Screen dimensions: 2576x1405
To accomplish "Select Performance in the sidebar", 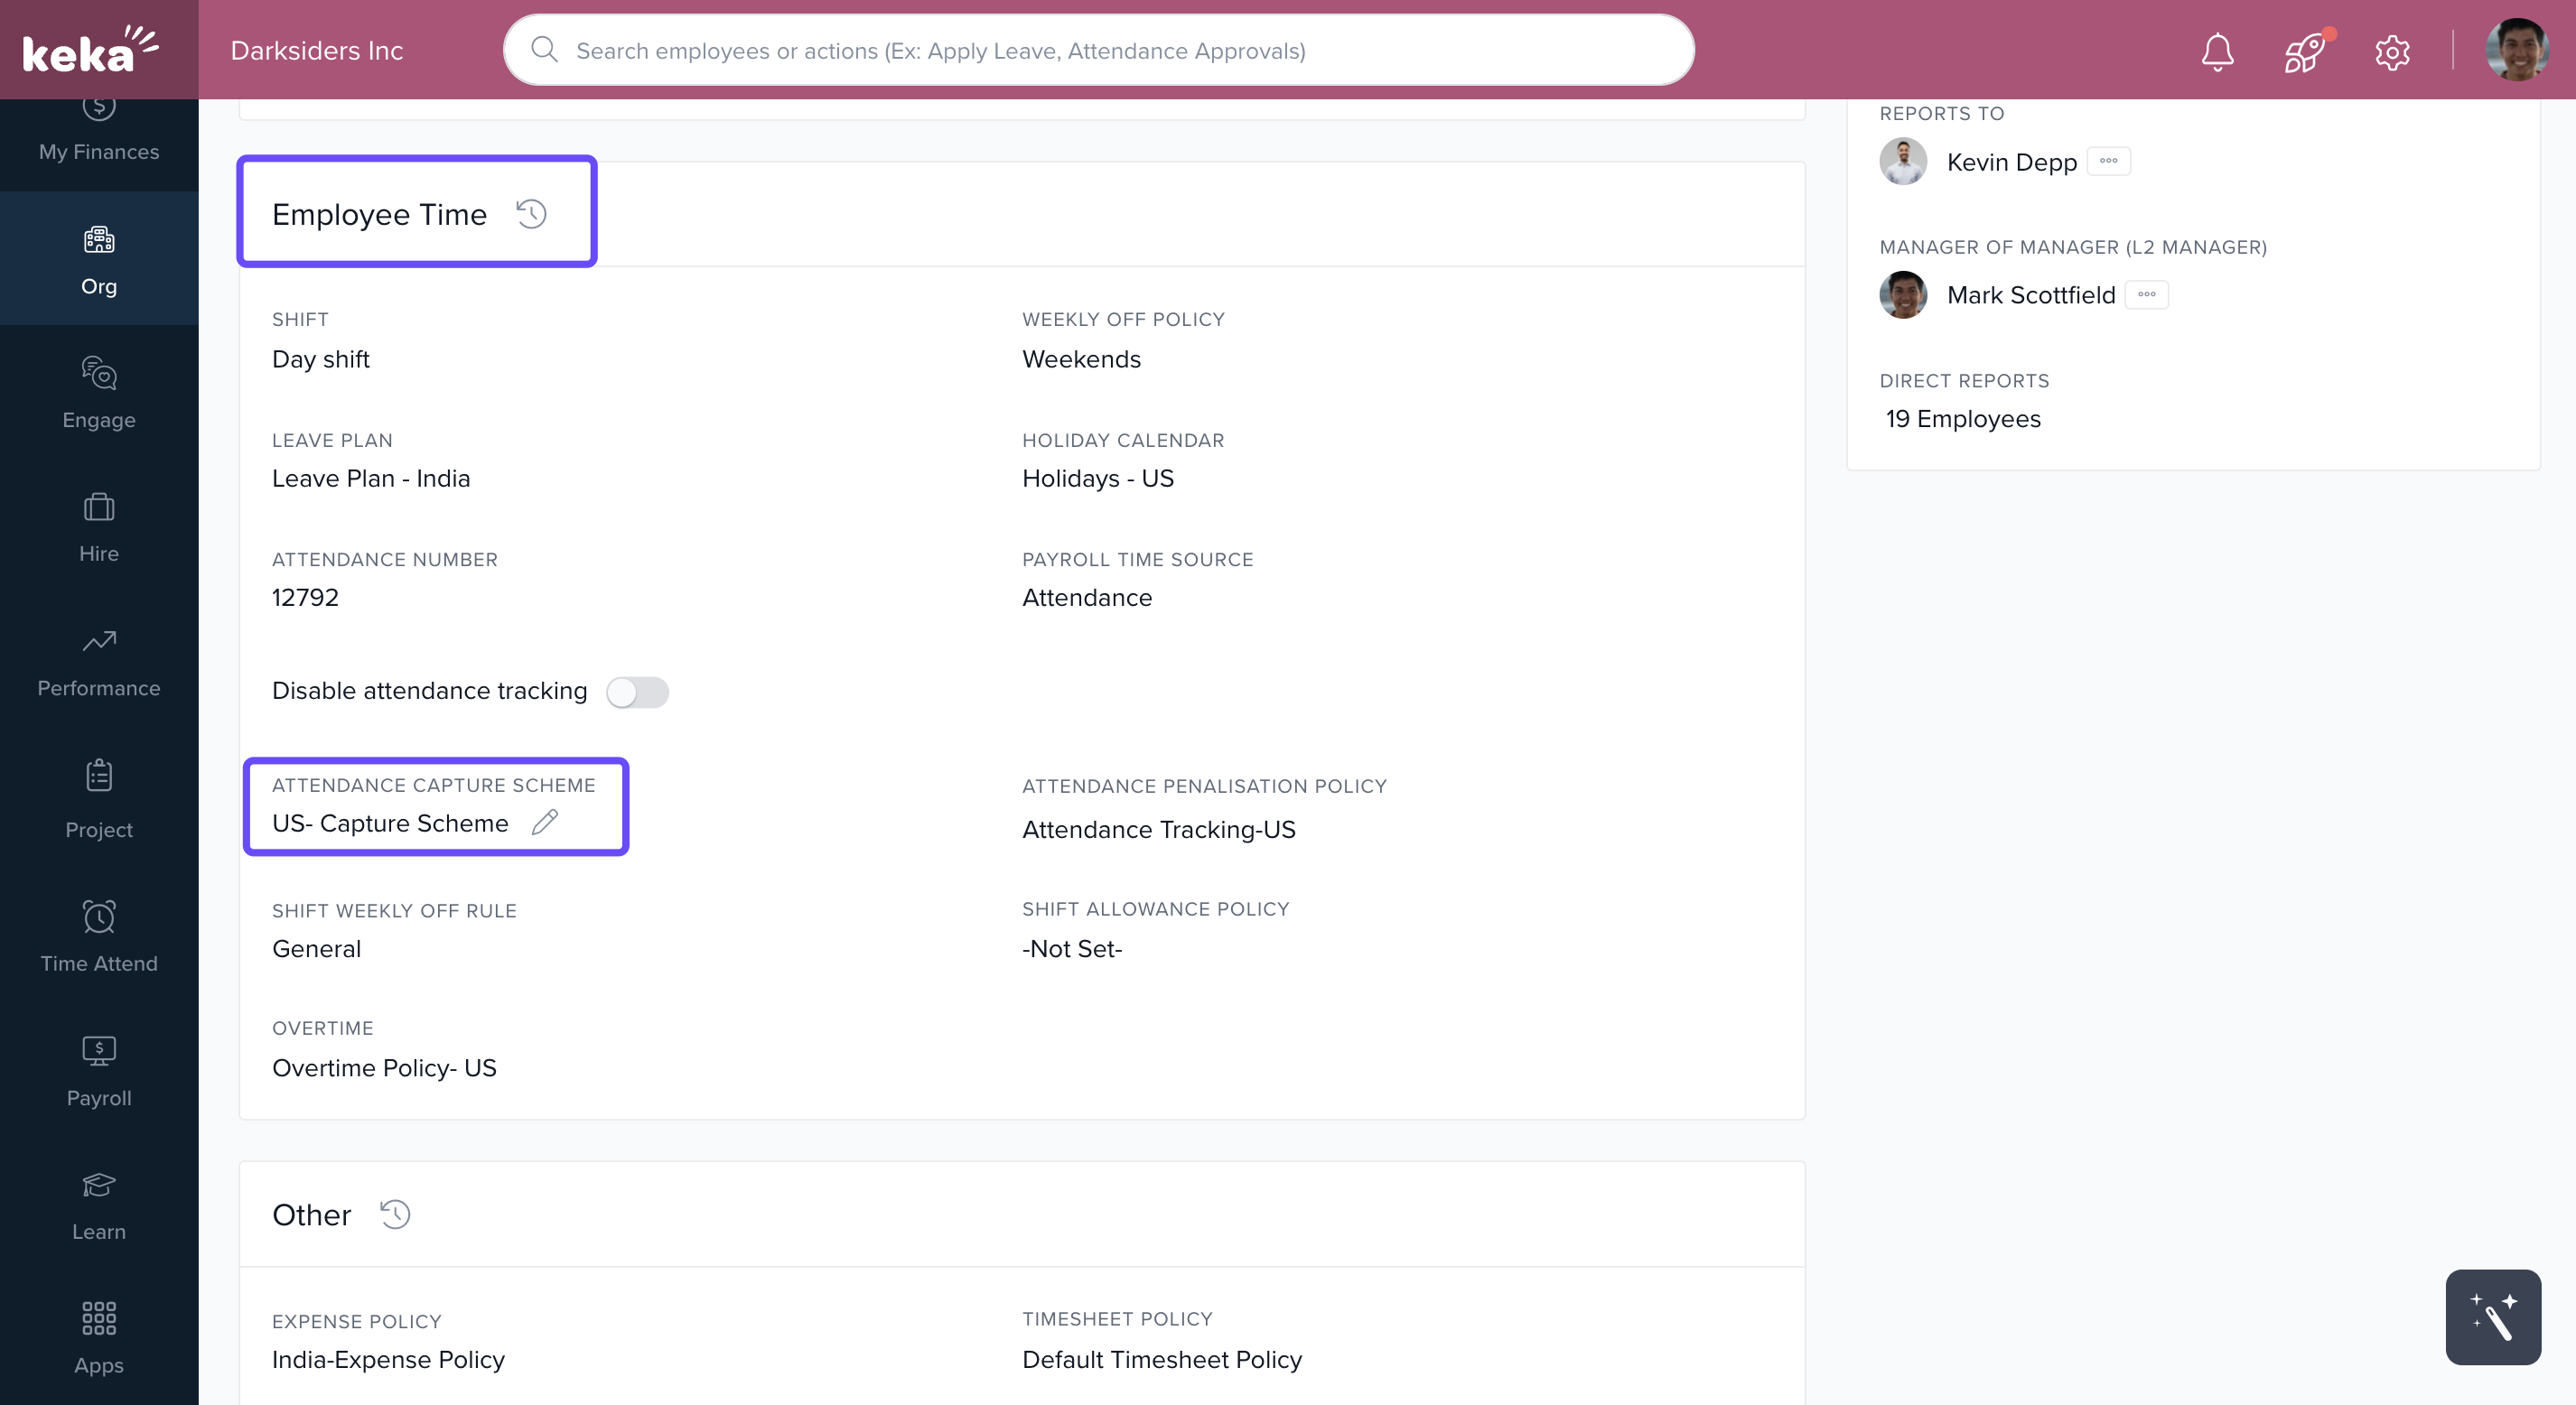I will pos(99,660).
